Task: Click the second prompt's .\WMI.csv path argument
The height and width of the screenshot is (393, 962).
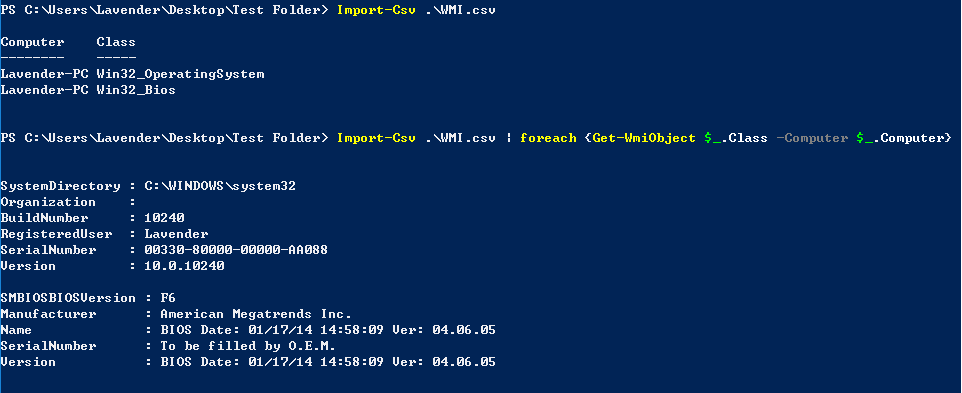Action: coord(460,138)
